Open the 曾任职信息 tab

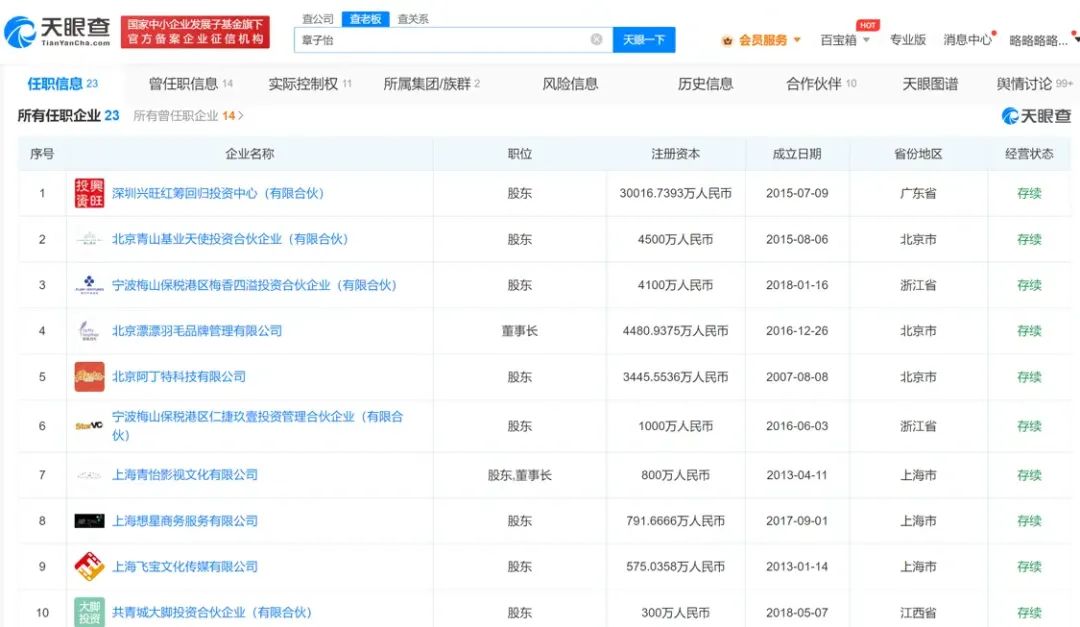coord(183,84)
